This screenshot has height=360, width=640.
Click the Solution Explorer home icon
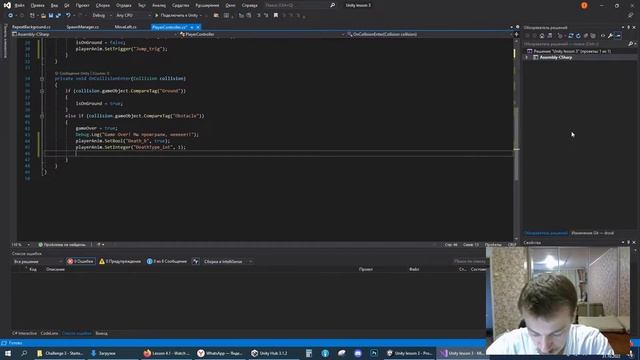(542, 36)
